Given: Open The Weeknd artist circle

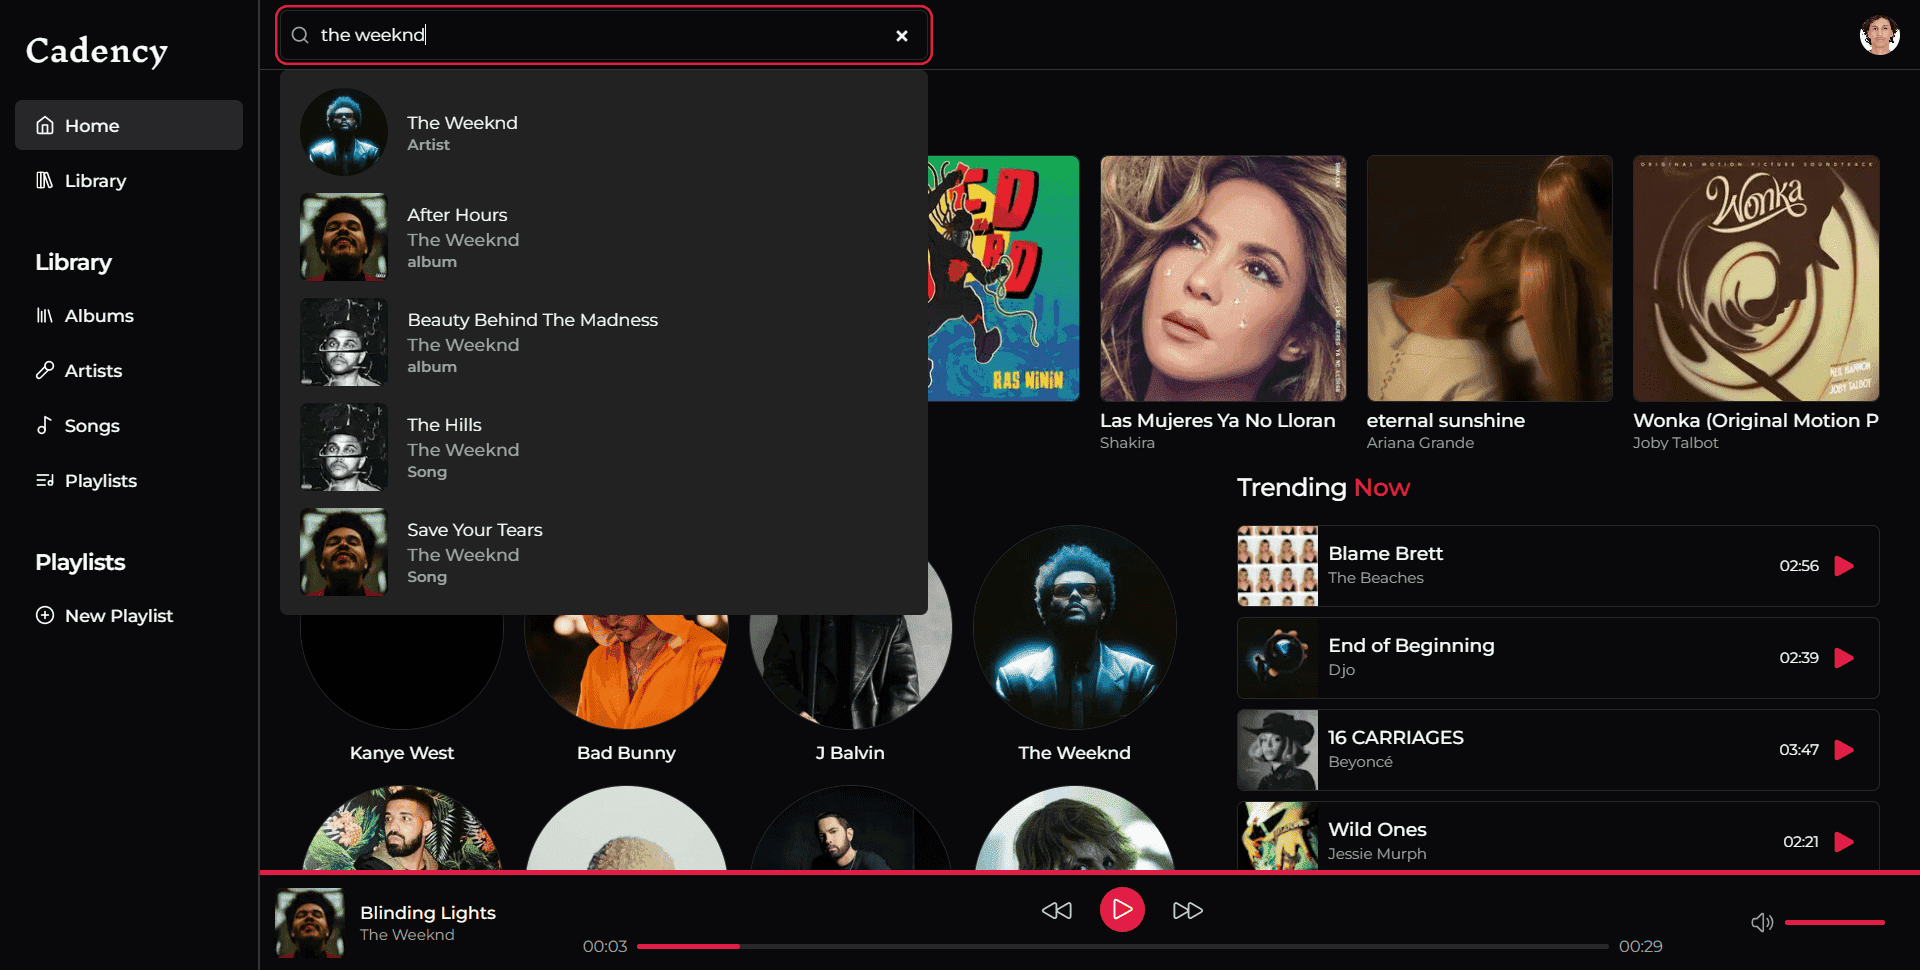Looking at the screenshot, I should (x=1075, y=627).
